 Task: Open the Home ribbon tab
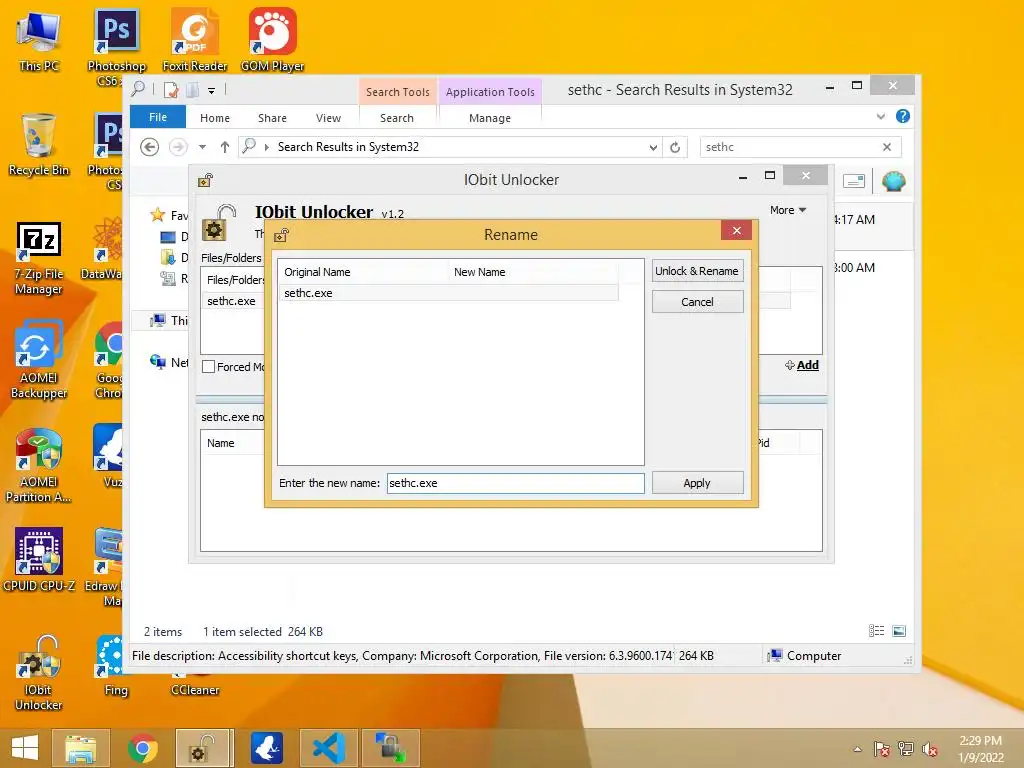click(x=215, y=118)
